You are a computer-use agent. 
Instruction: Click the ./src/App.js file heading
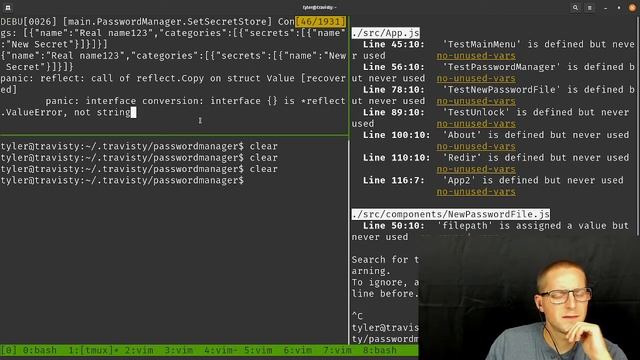385,33
